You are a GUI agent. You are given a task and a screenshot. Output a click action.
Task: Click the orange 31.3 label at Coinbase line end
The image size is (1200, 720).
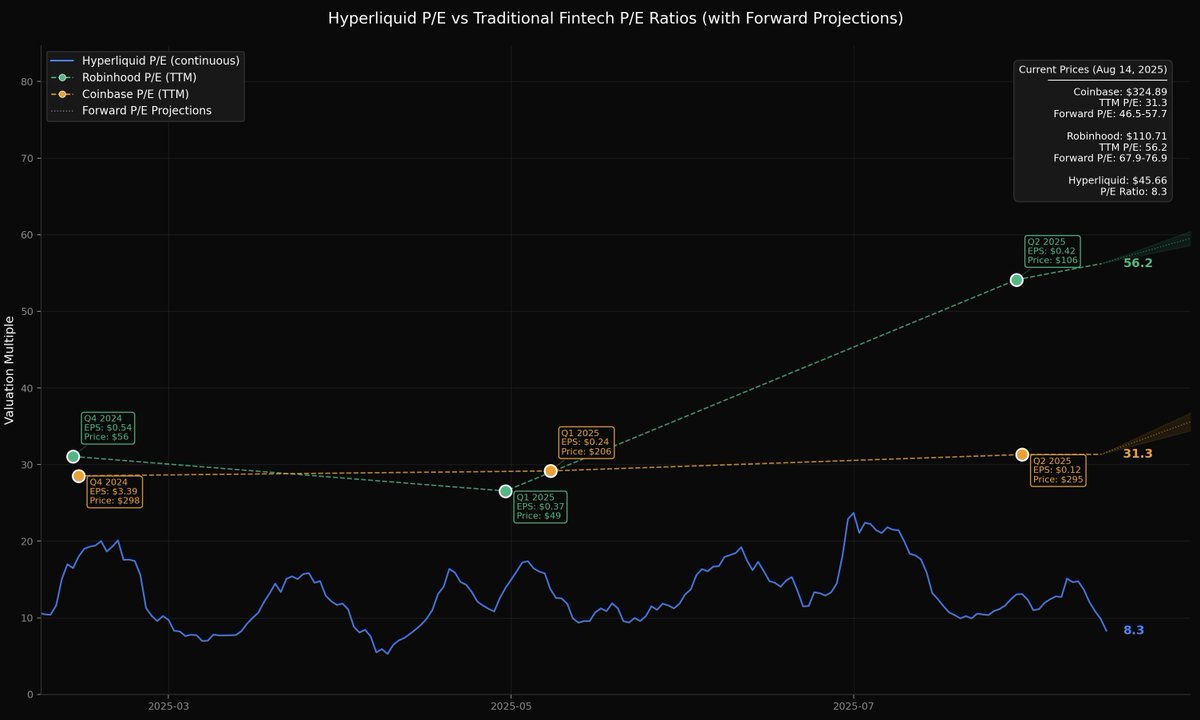(1138, 454)
